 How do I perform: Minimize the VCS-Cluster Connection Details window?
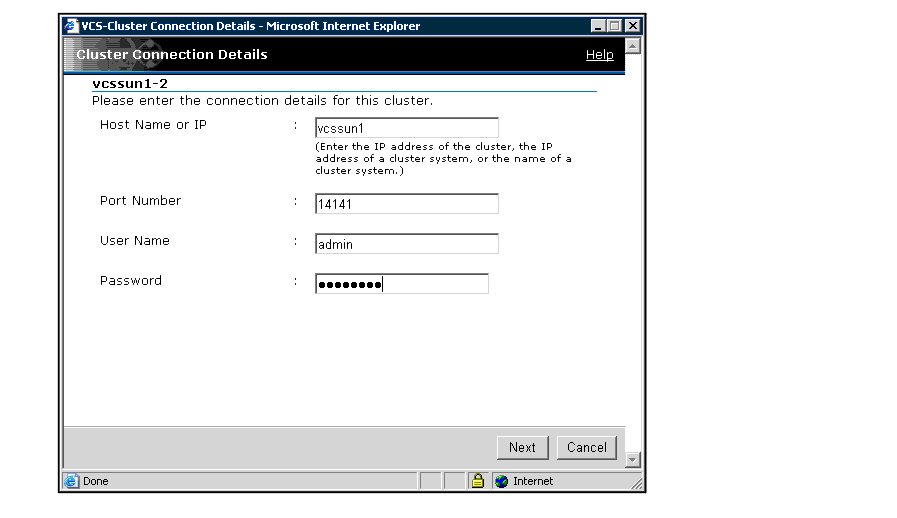tap(598, 26)
